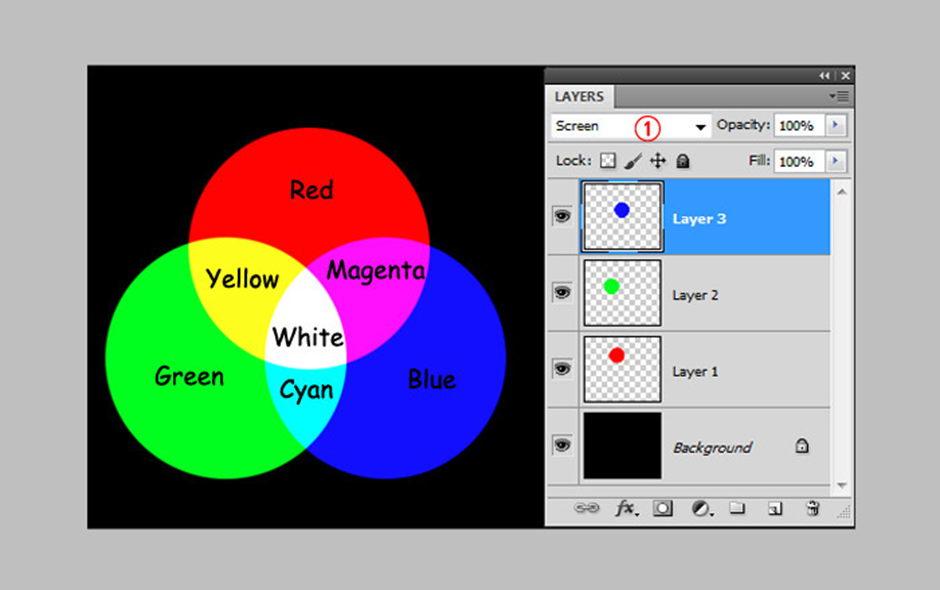Click the Blue label on canvas
The width and height of the screenshot is (940, 590).
[x=432, y=380]
